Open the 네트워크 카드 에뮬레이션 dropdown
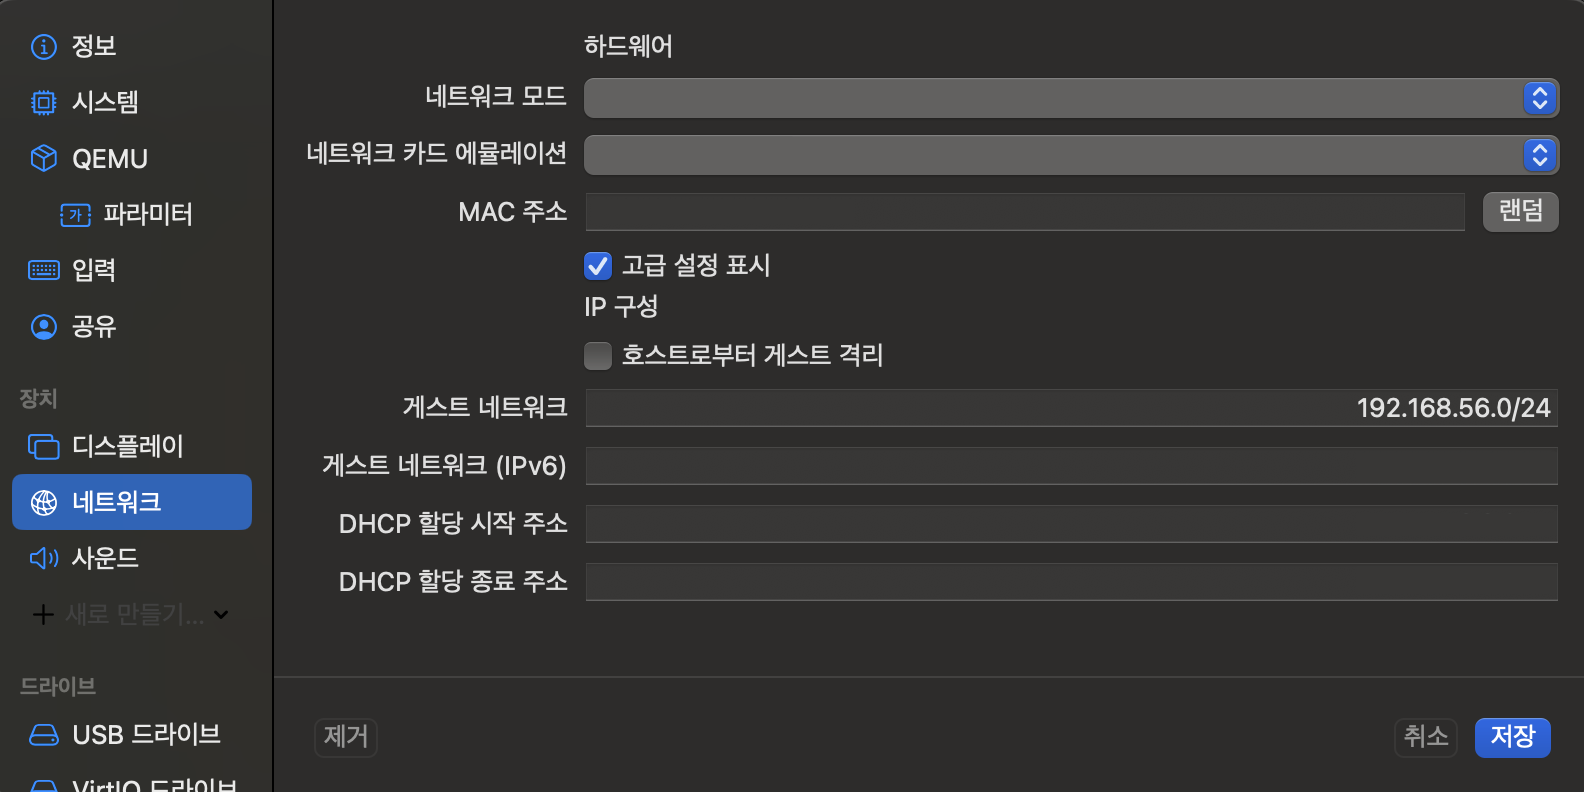The width and height of the screenshot is (1584, 792). coord(1070,155)
